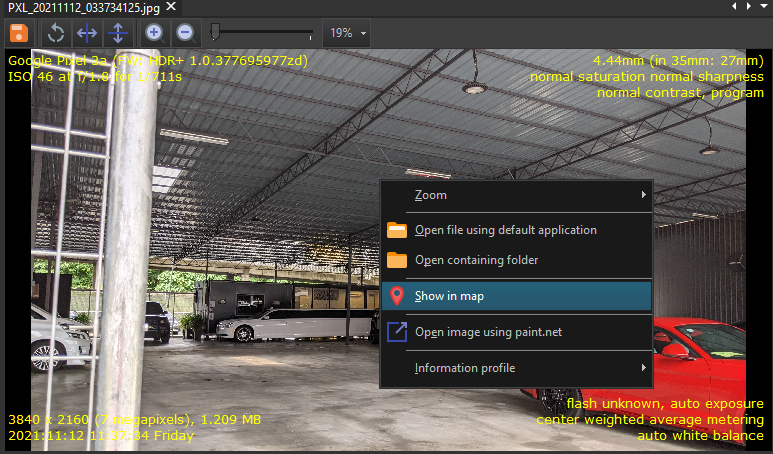Image resolution: width=773 pixels, height=454 pixels.
Task: Flip image vertically with the toolbar icon
Action: 117,33
